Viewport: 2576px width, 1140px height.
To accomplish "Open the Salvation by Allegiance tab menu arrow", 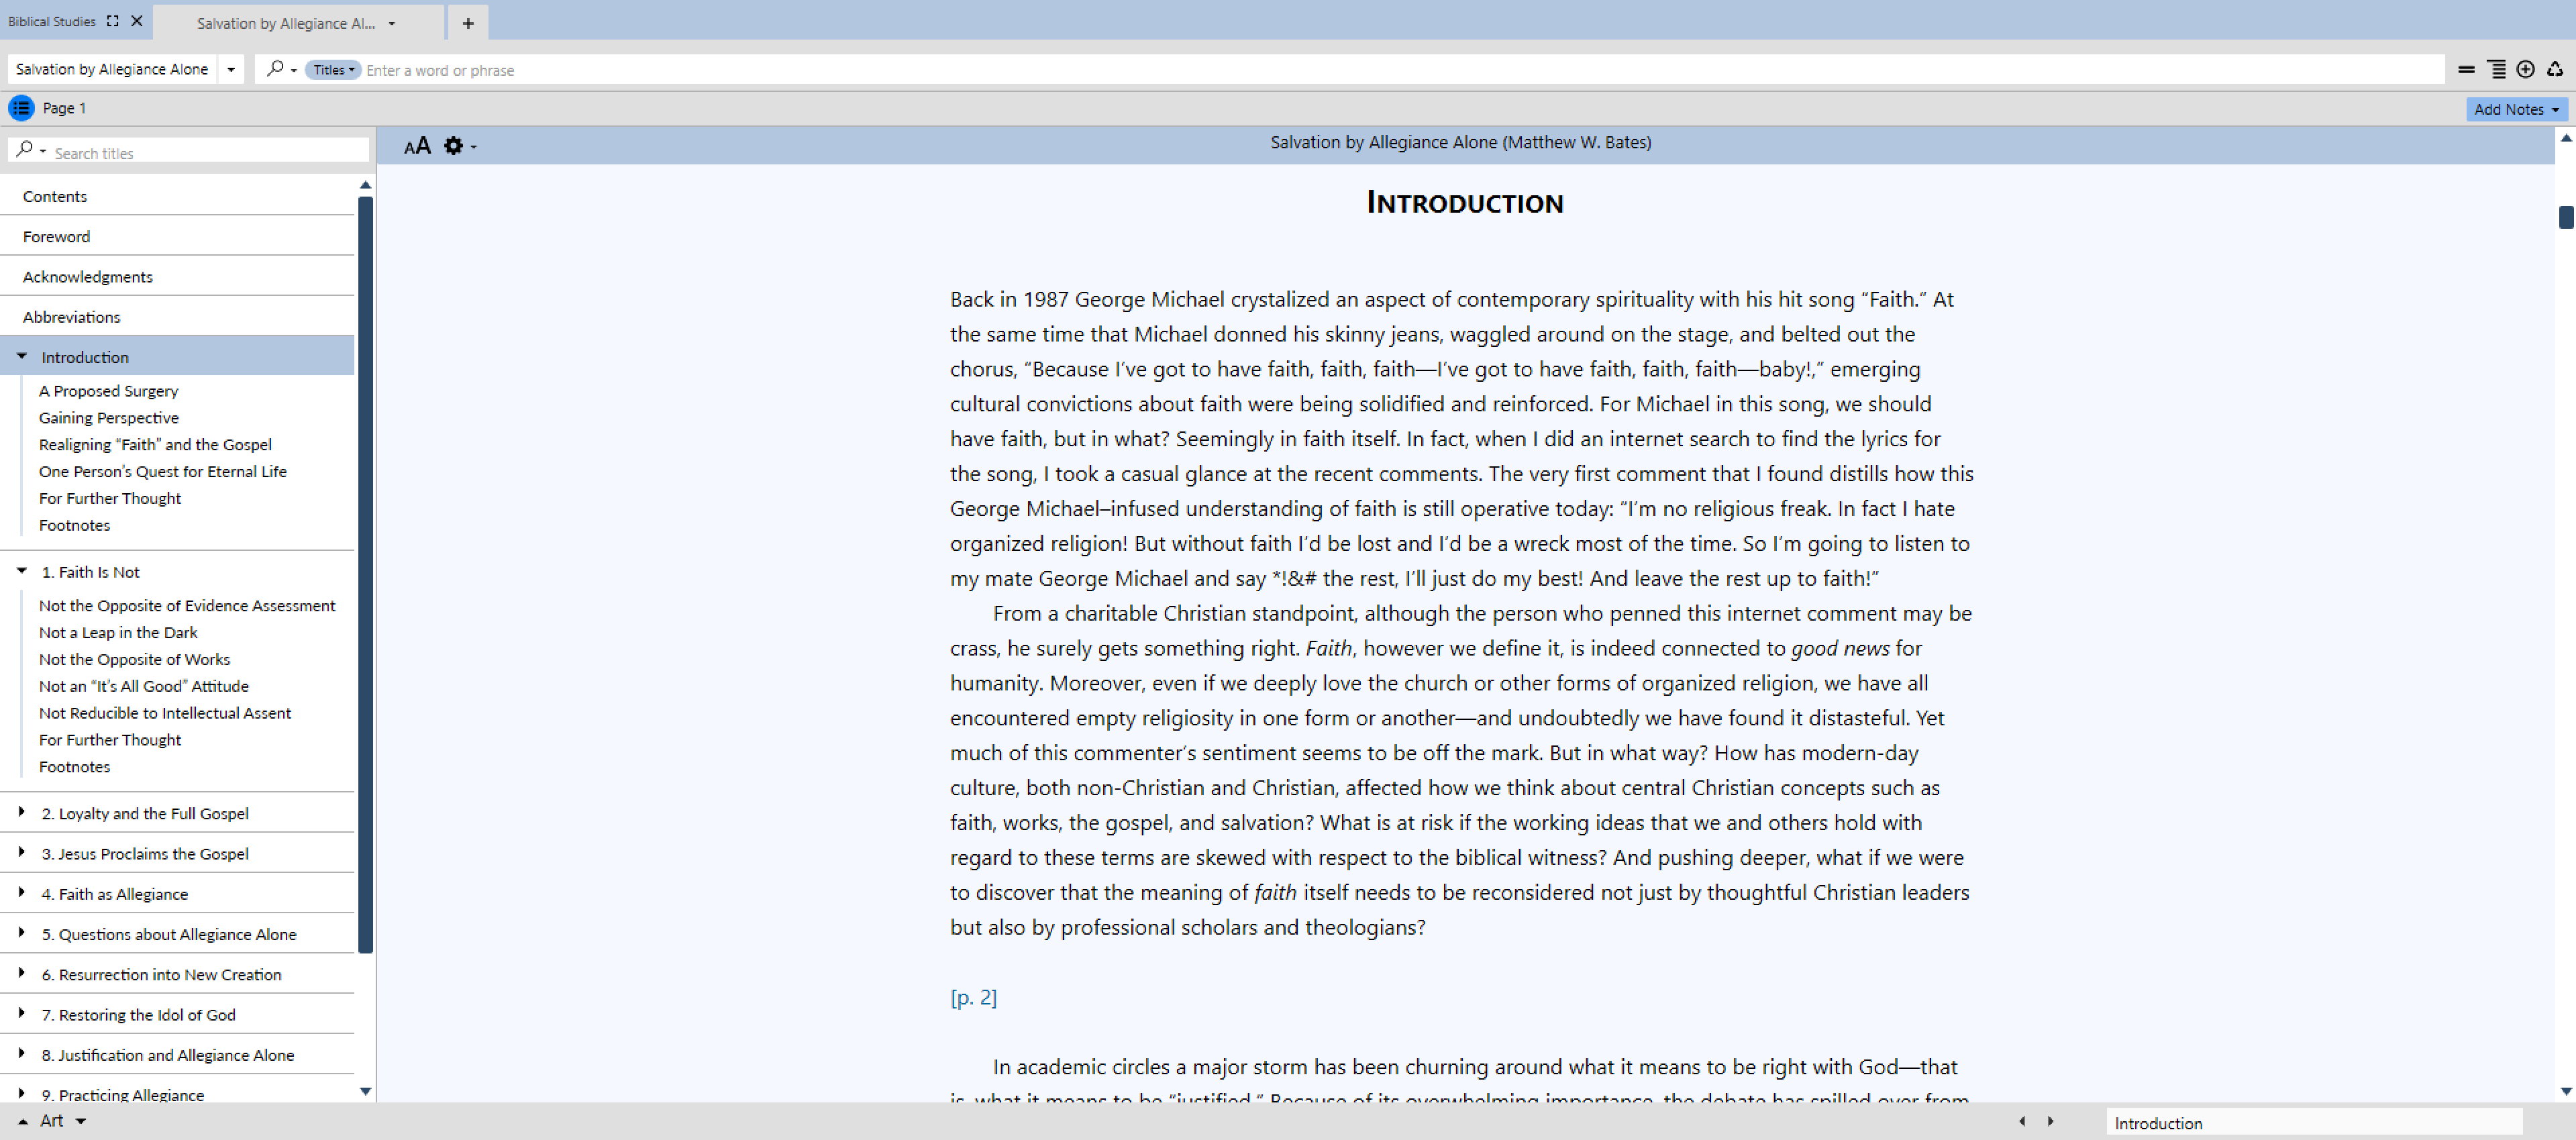I will point(392,23).
